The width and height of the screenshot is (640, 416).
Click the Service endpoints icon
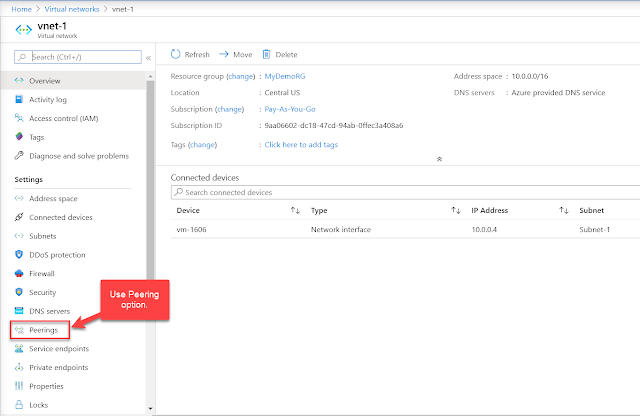19,348
